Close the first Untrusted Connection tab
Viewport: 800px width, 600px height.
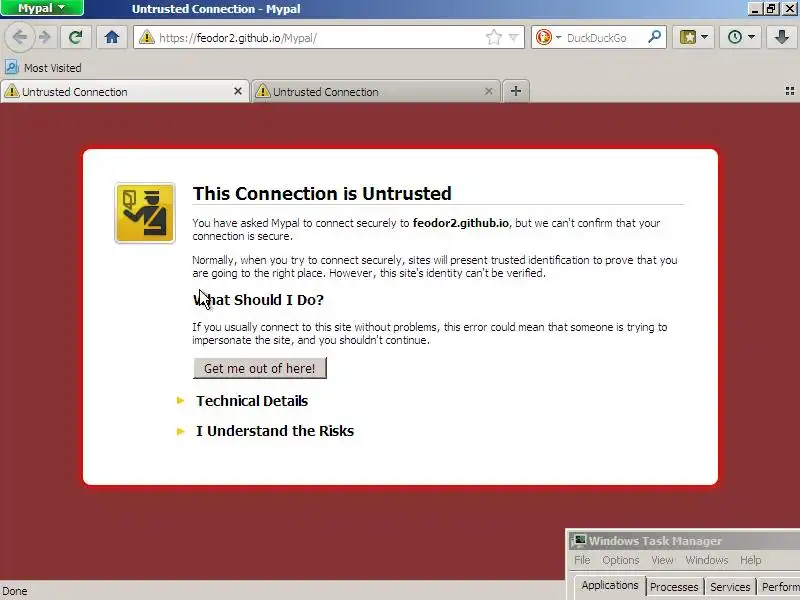(238, 91)
